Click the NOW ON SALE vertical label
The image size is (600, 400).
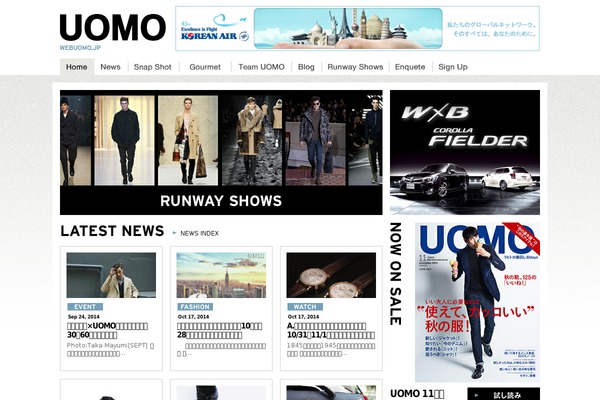click(x=396, y=274)
